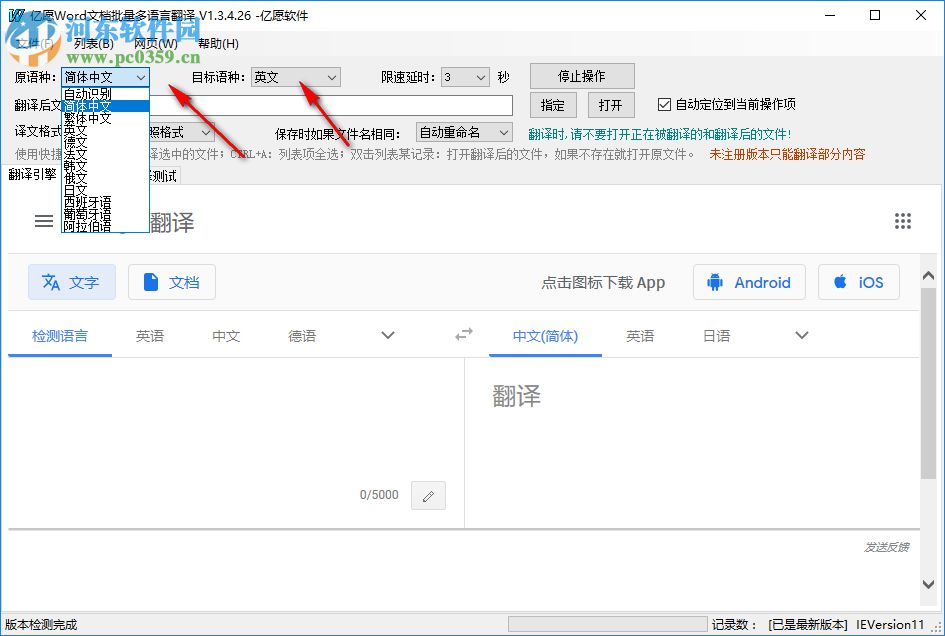The width and height of the screenshot is (945, 636).
Task: Click the down arrow on the right scrollbar
Action: [x=928, y=584]
